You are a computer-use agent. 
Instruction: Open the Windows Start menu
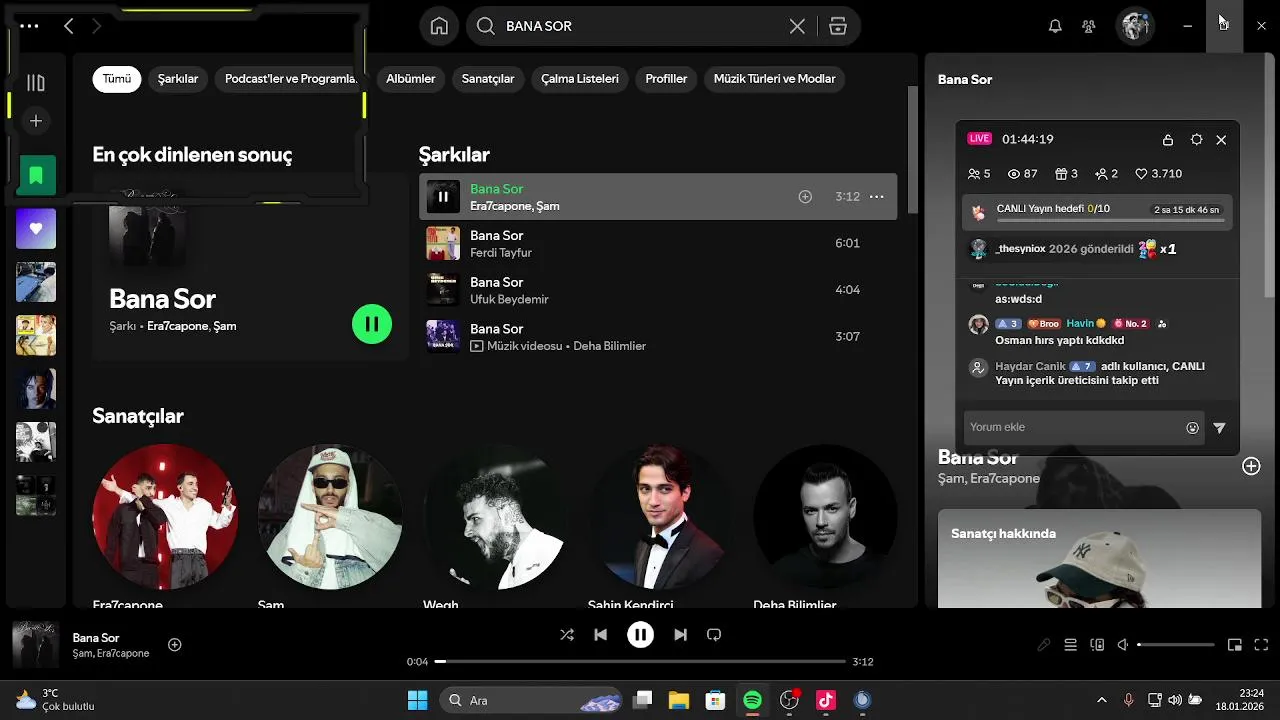pos(417,700)
